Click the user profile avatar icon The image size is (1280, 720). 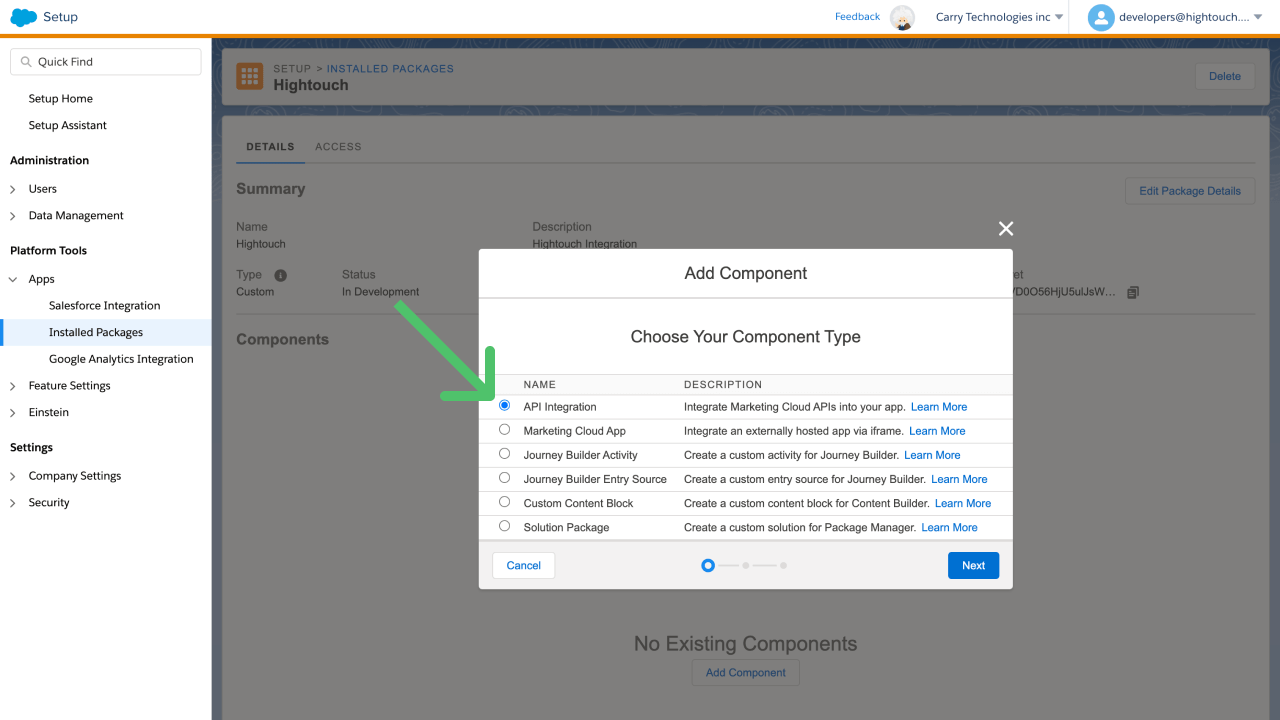pyautogui.click(x=1101, y=17)
